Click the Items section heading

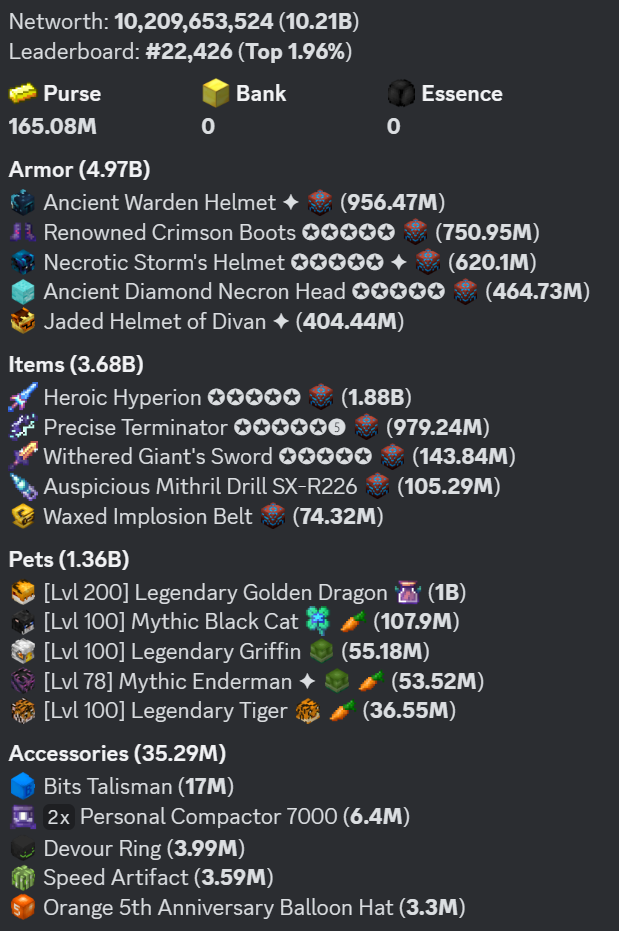(x=76, y=365)
